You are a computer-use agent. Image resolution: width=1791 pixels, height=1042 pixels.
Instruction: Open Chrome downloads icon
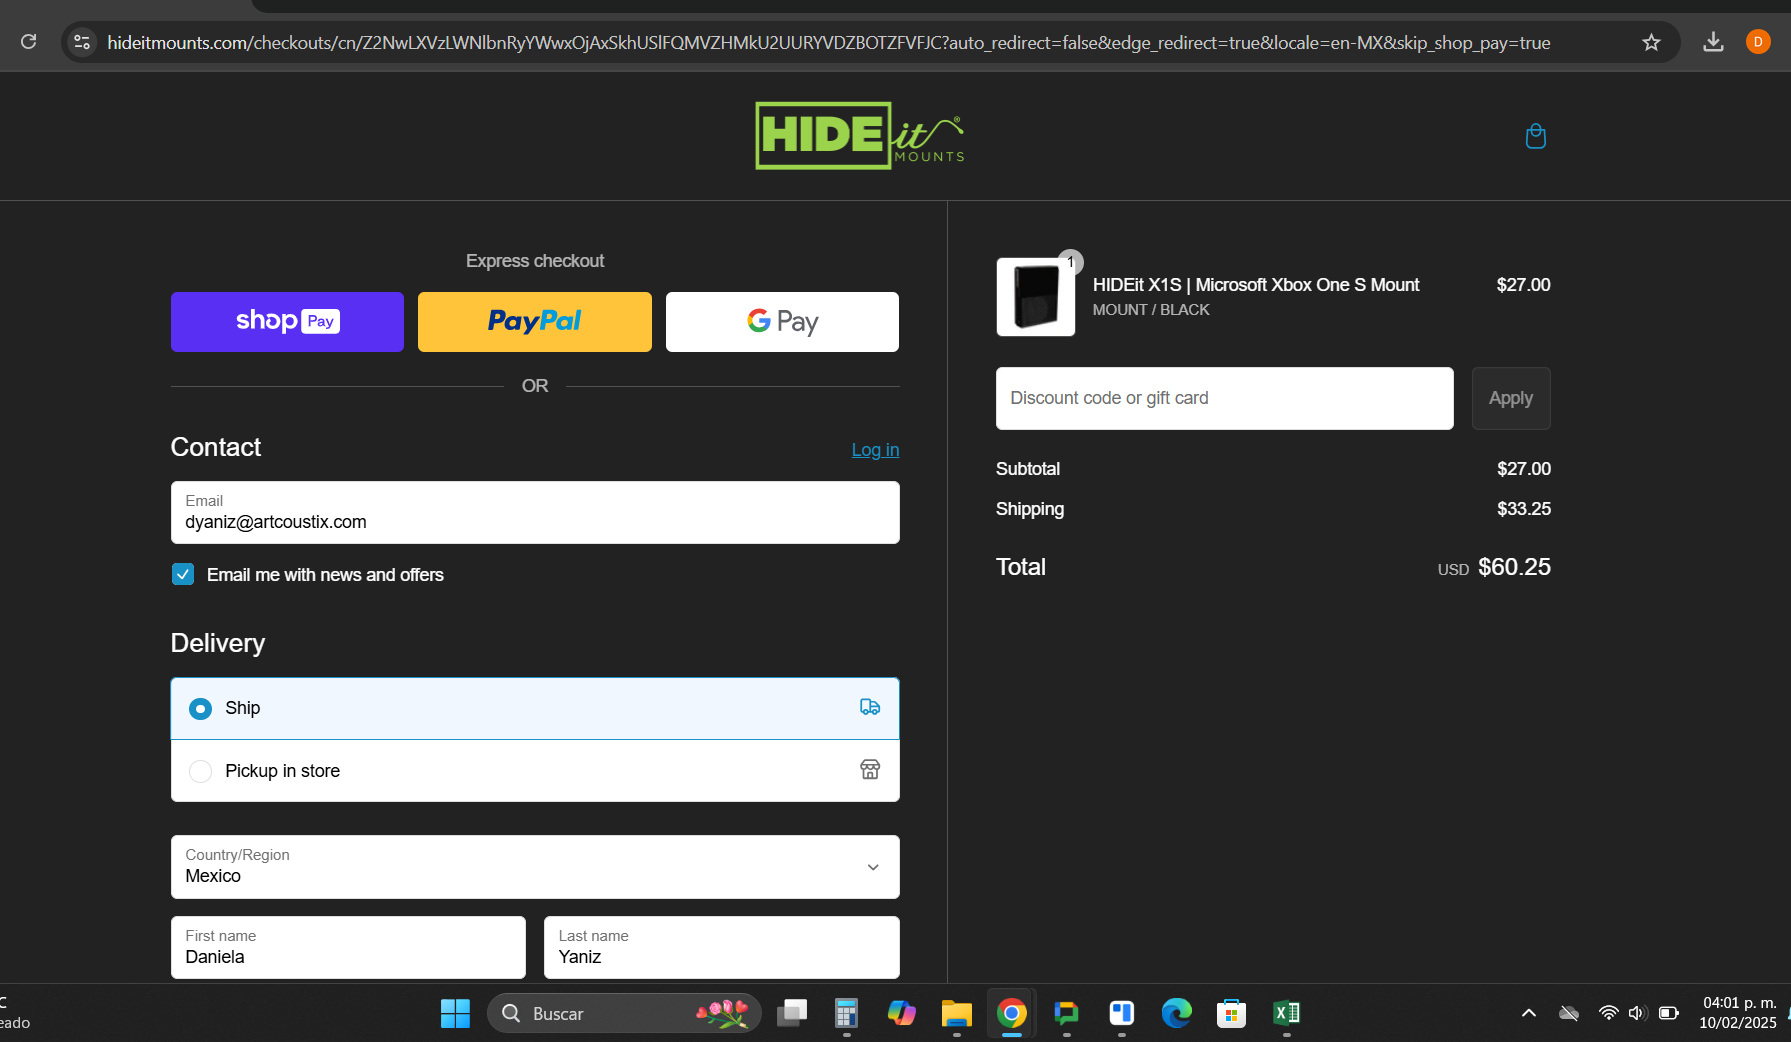(x=1713, y=42)
